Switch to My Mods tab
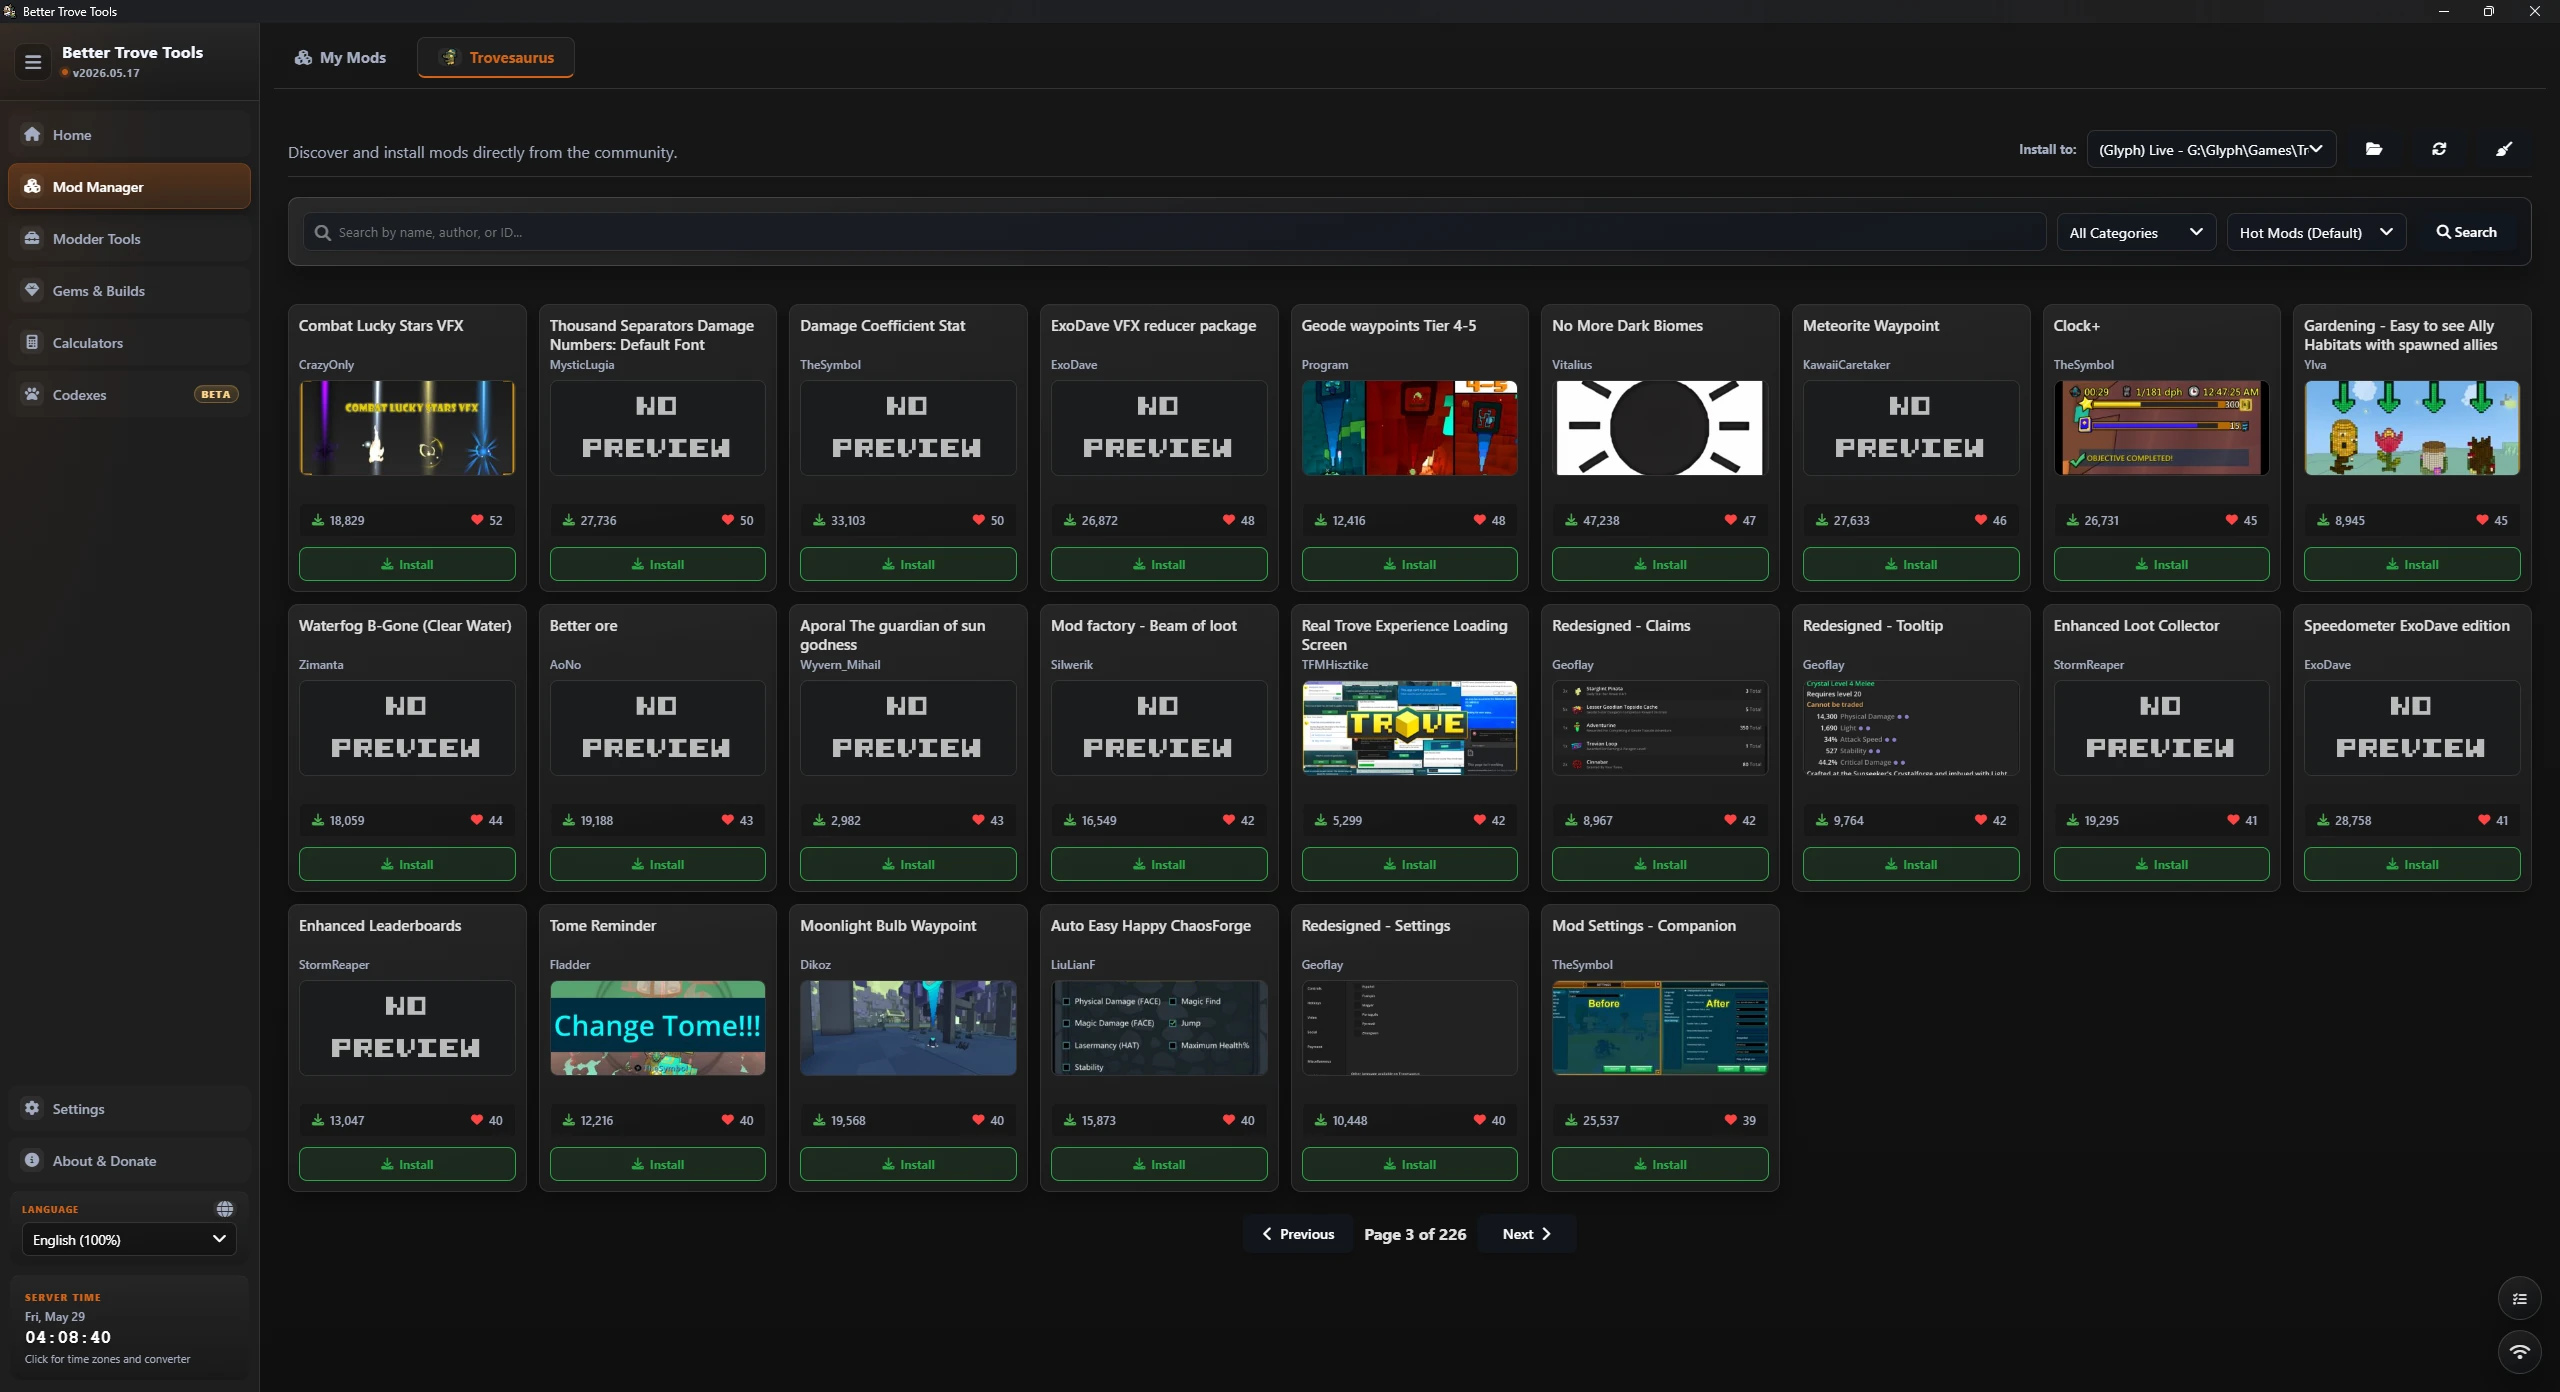 [340, 57]
